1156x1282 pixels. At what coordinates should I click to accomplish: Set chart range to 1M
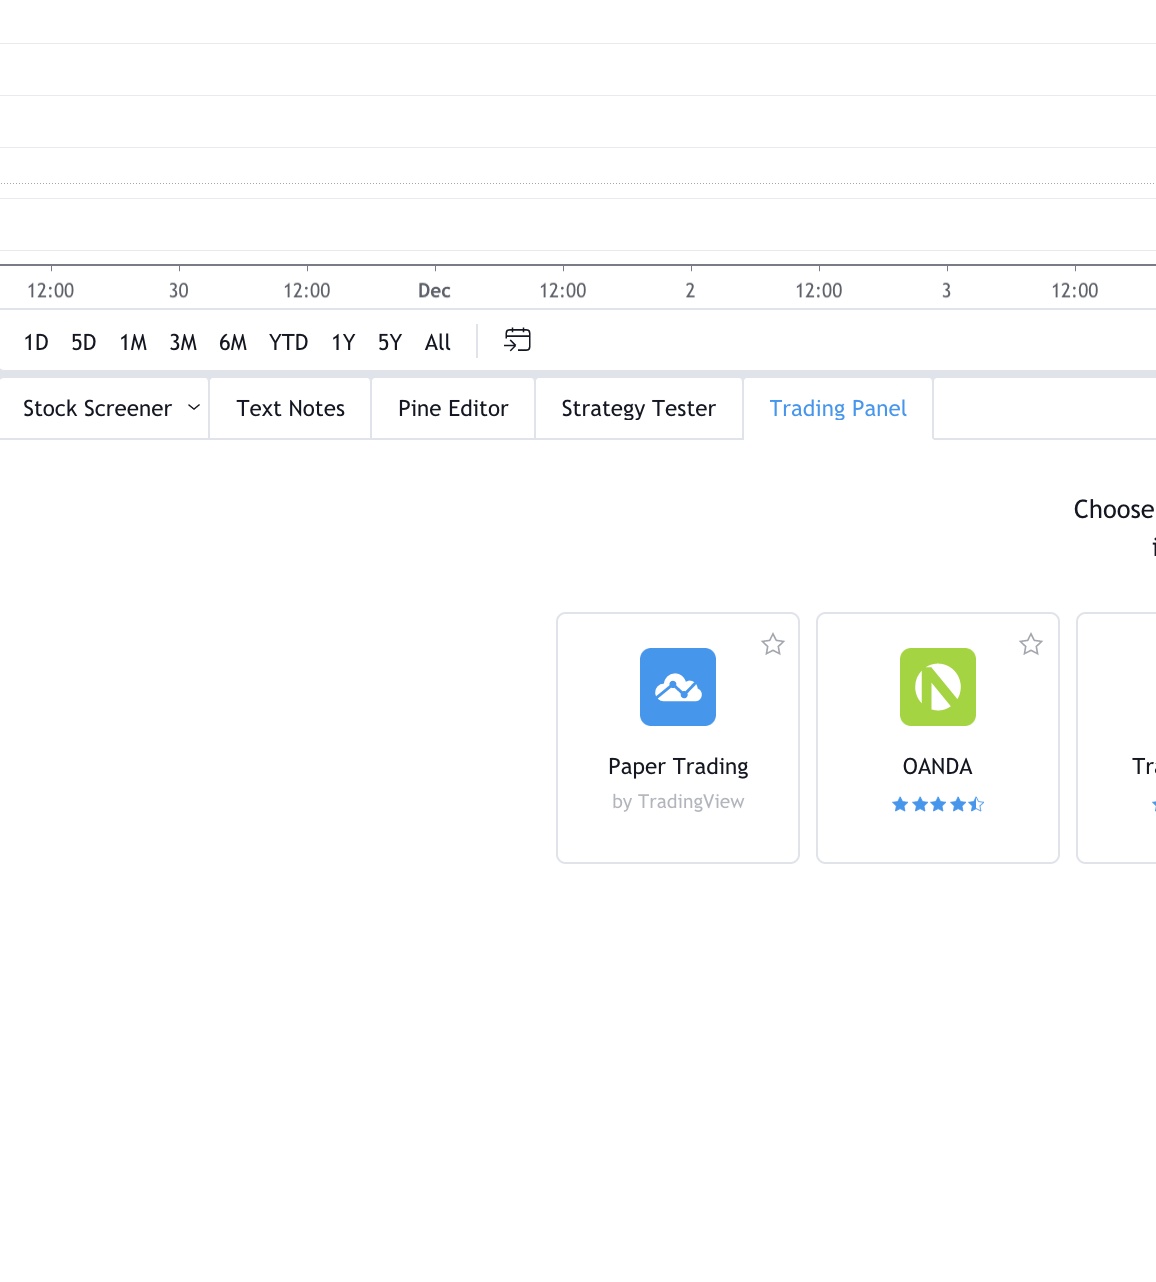[x=133, y=342]
